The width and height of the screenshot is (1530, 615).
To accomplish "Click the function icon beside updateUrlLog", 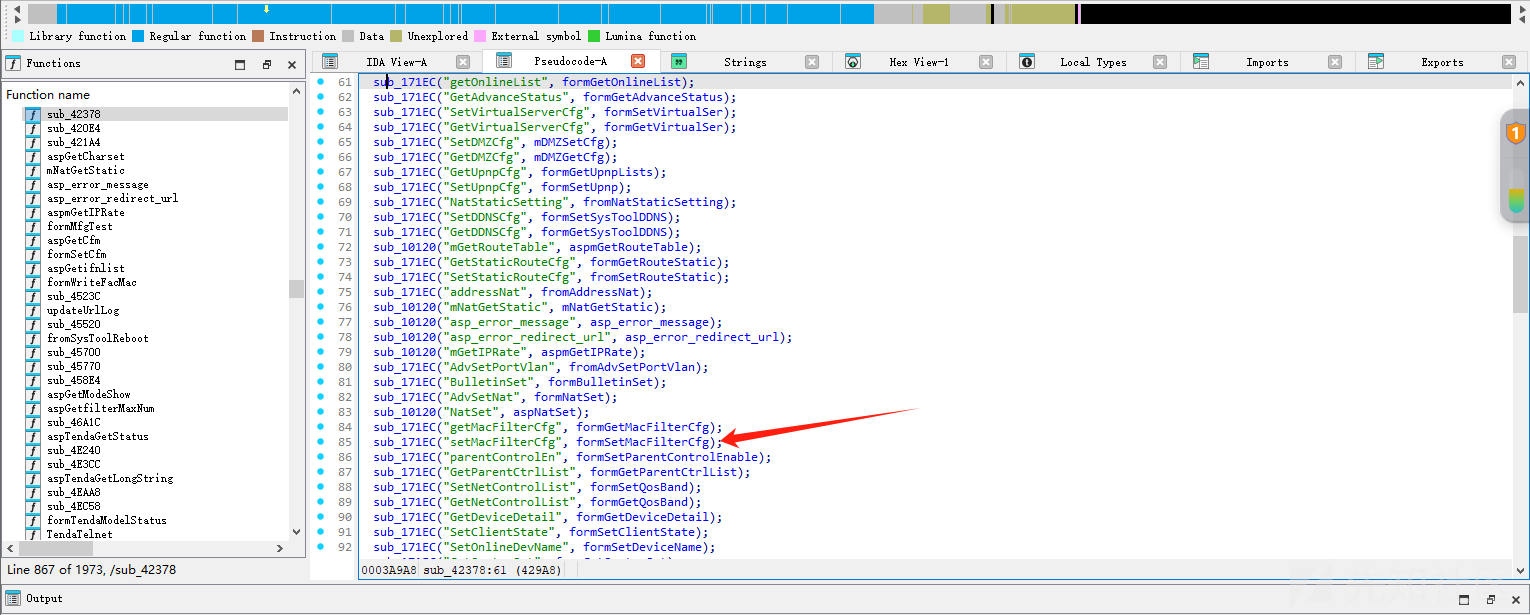I will 33,310.
